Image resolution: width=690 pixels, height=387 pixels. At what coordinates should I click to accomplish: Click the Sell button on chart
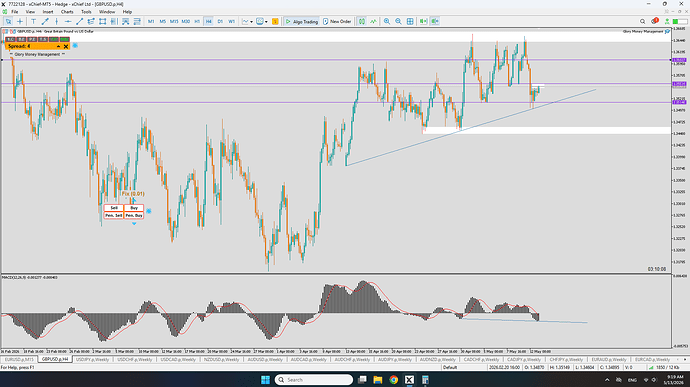click(114, 208)
